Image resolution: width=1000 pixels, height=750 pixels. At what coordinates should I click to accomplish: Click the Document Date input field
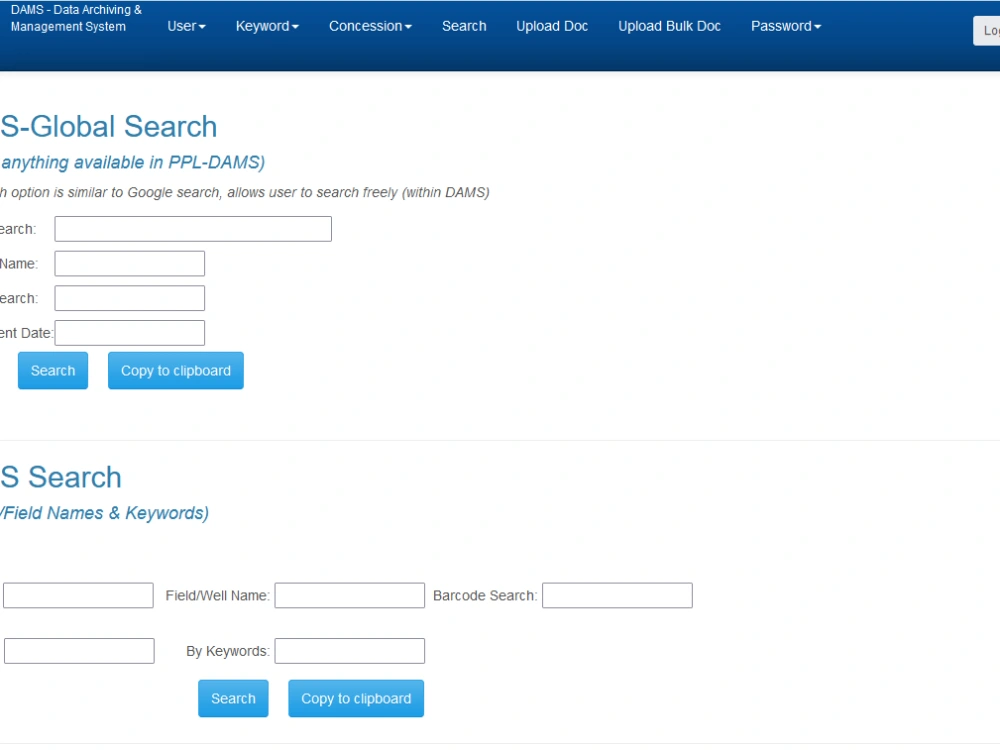[129, 332]
